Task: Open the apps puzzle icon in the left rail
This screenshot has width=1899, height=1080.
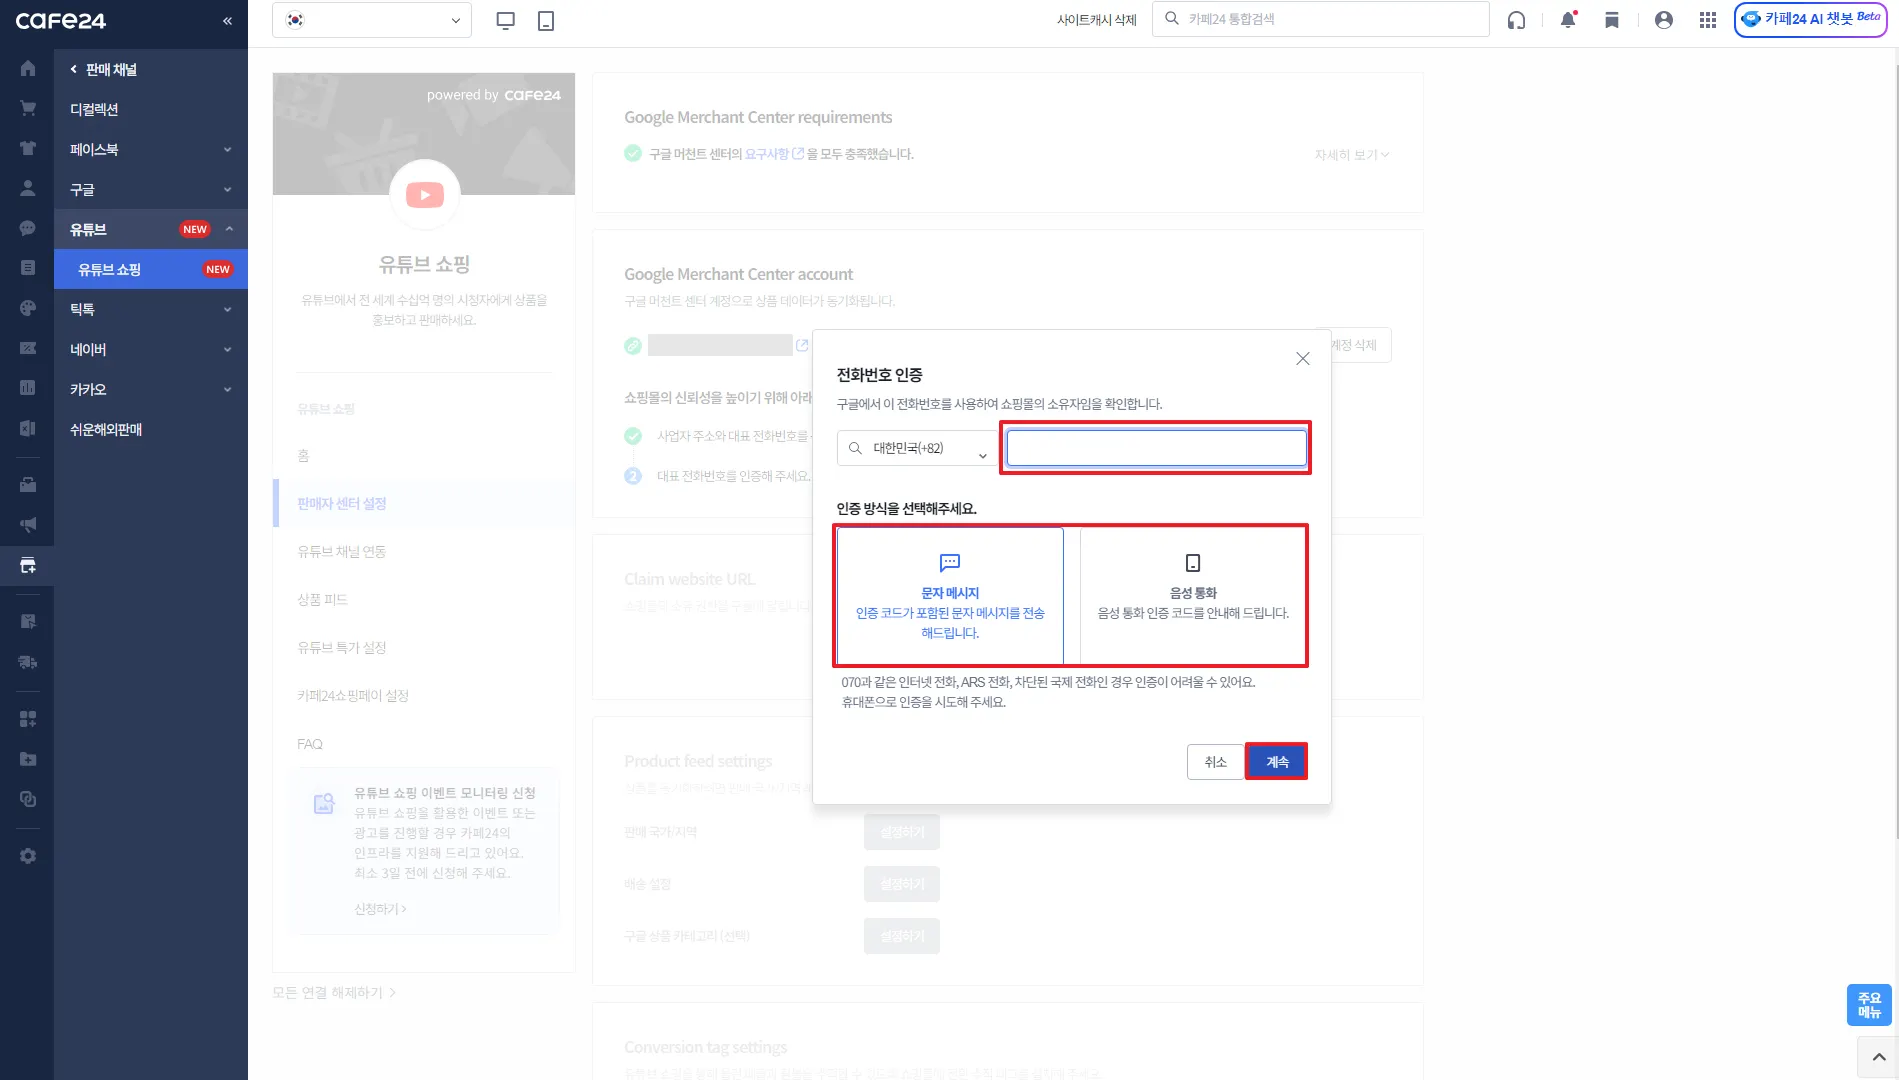Action: 28,719
